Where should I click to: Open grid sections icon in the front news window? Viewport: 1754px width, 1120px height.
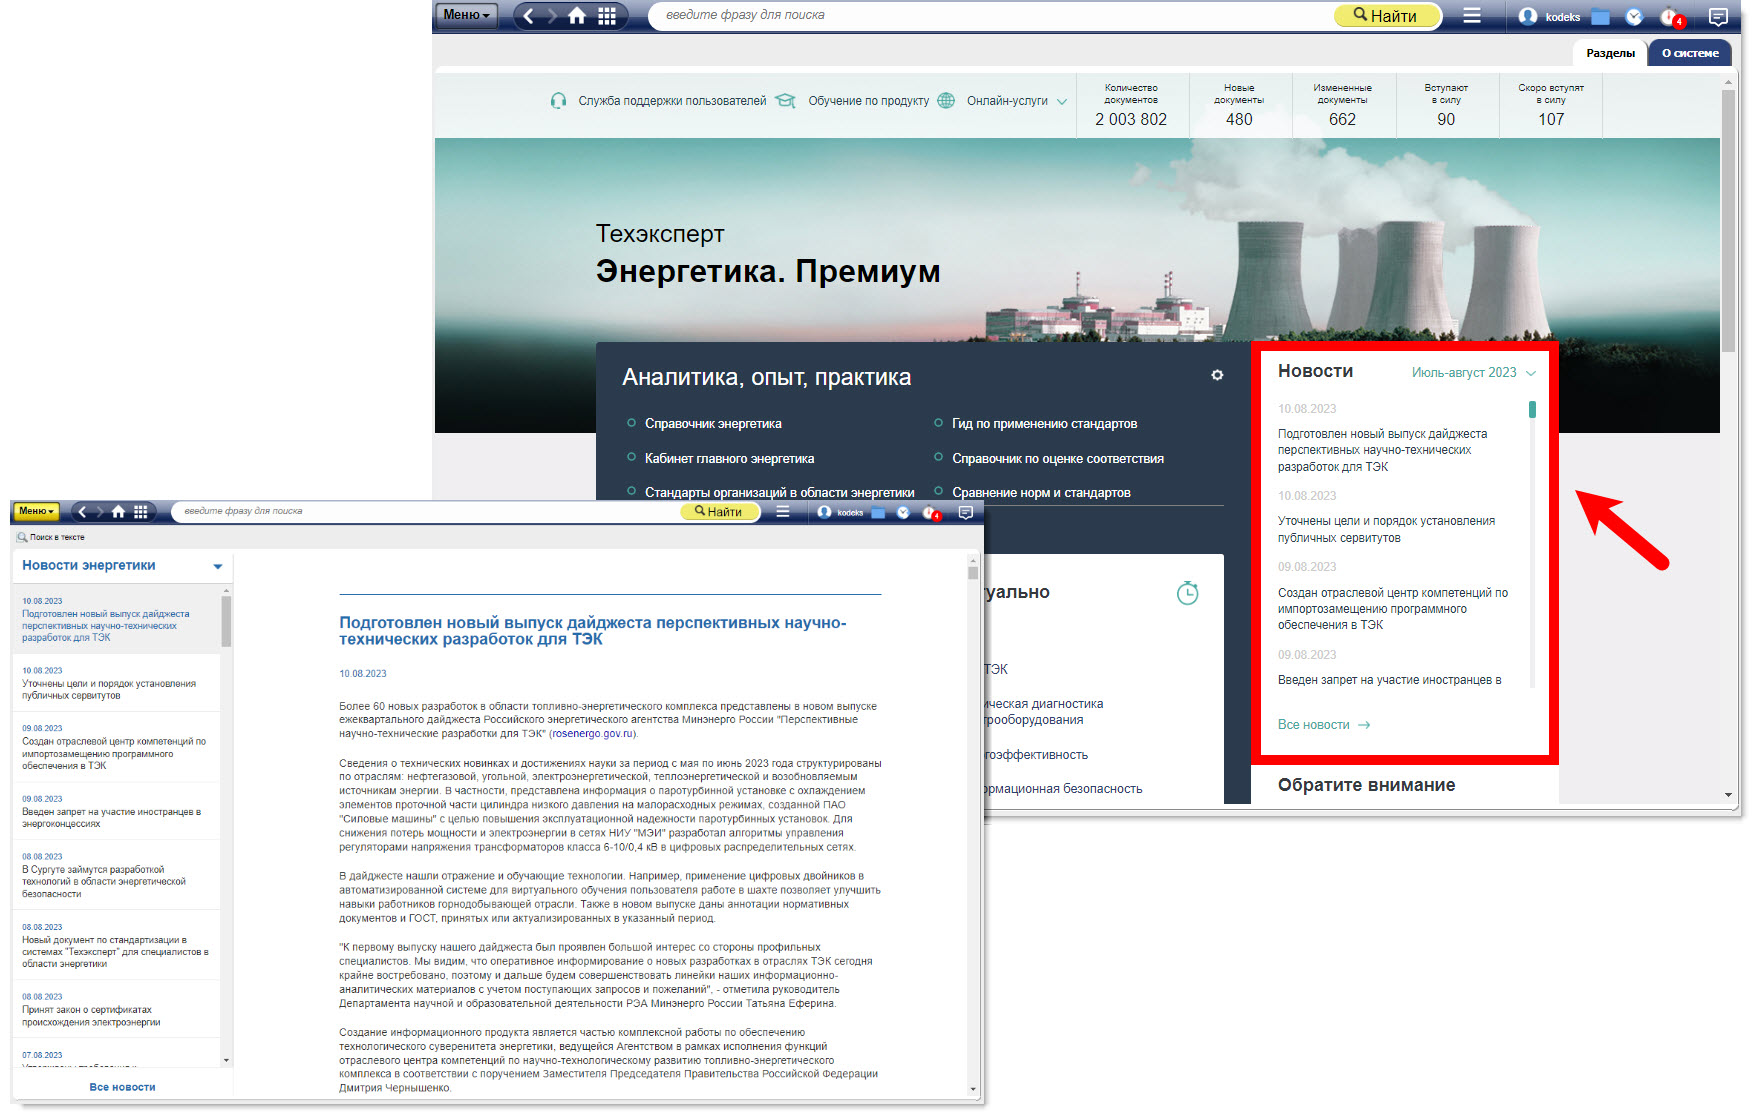click(140, 512)
